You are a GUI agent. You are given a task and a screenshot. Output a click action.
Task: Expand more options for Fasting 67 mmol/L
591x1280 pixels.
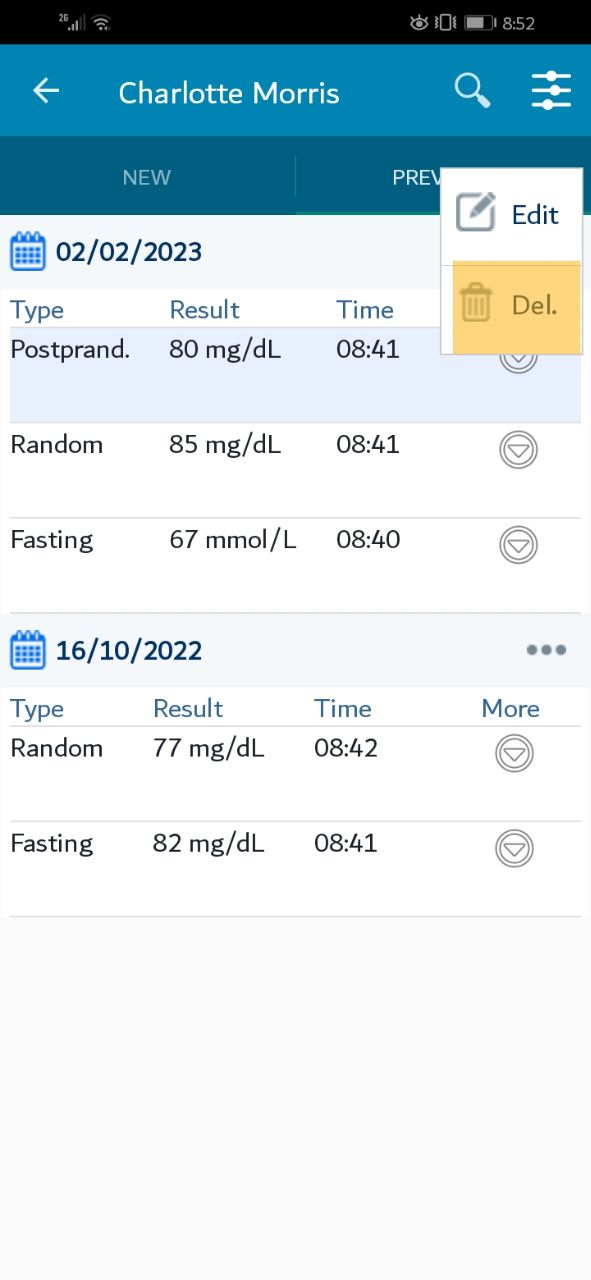[x=518, y=545]
